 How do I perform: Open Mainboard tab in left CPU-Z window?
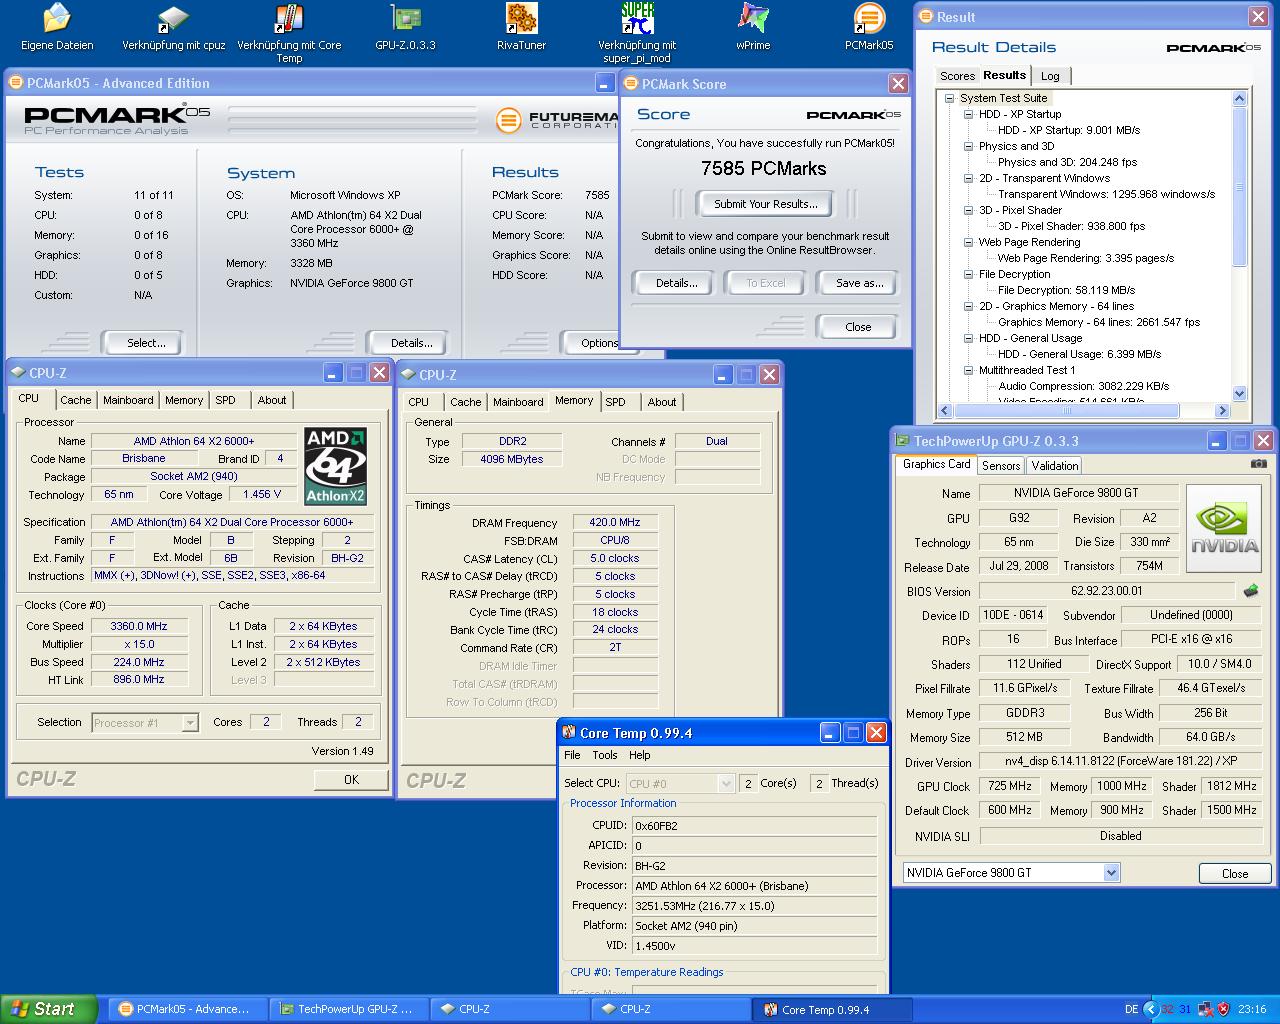pos(128,400)
